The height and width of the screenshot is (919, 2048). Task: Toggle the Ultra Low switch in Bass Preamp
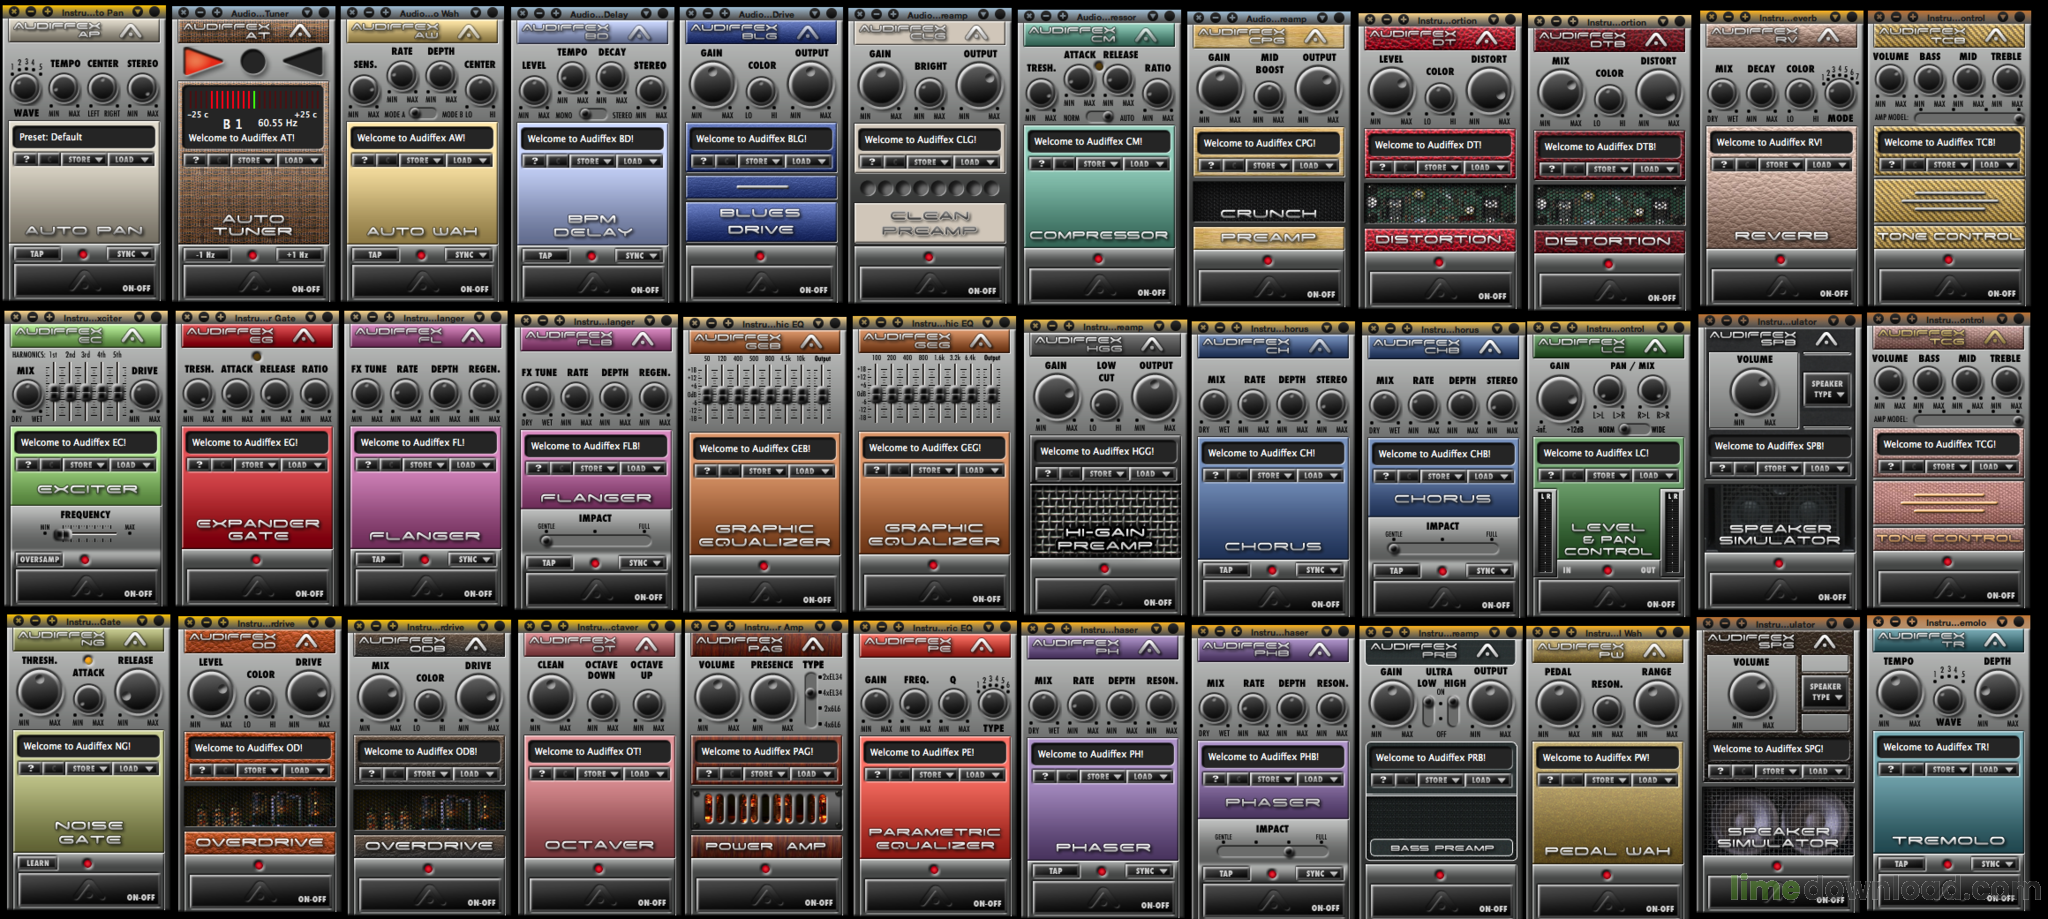[1428, 711]
